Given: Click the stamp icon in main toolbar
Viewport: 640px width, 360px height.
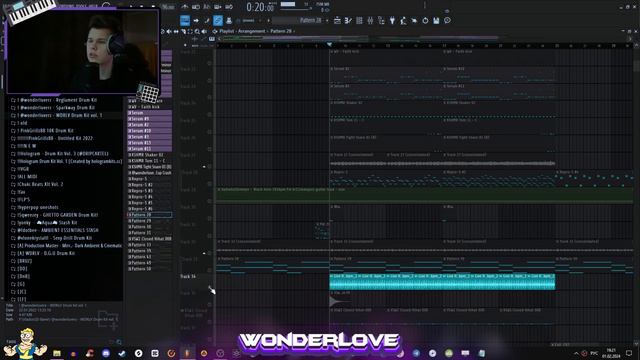Looking at the screenshot, I should tap(229, 20).
